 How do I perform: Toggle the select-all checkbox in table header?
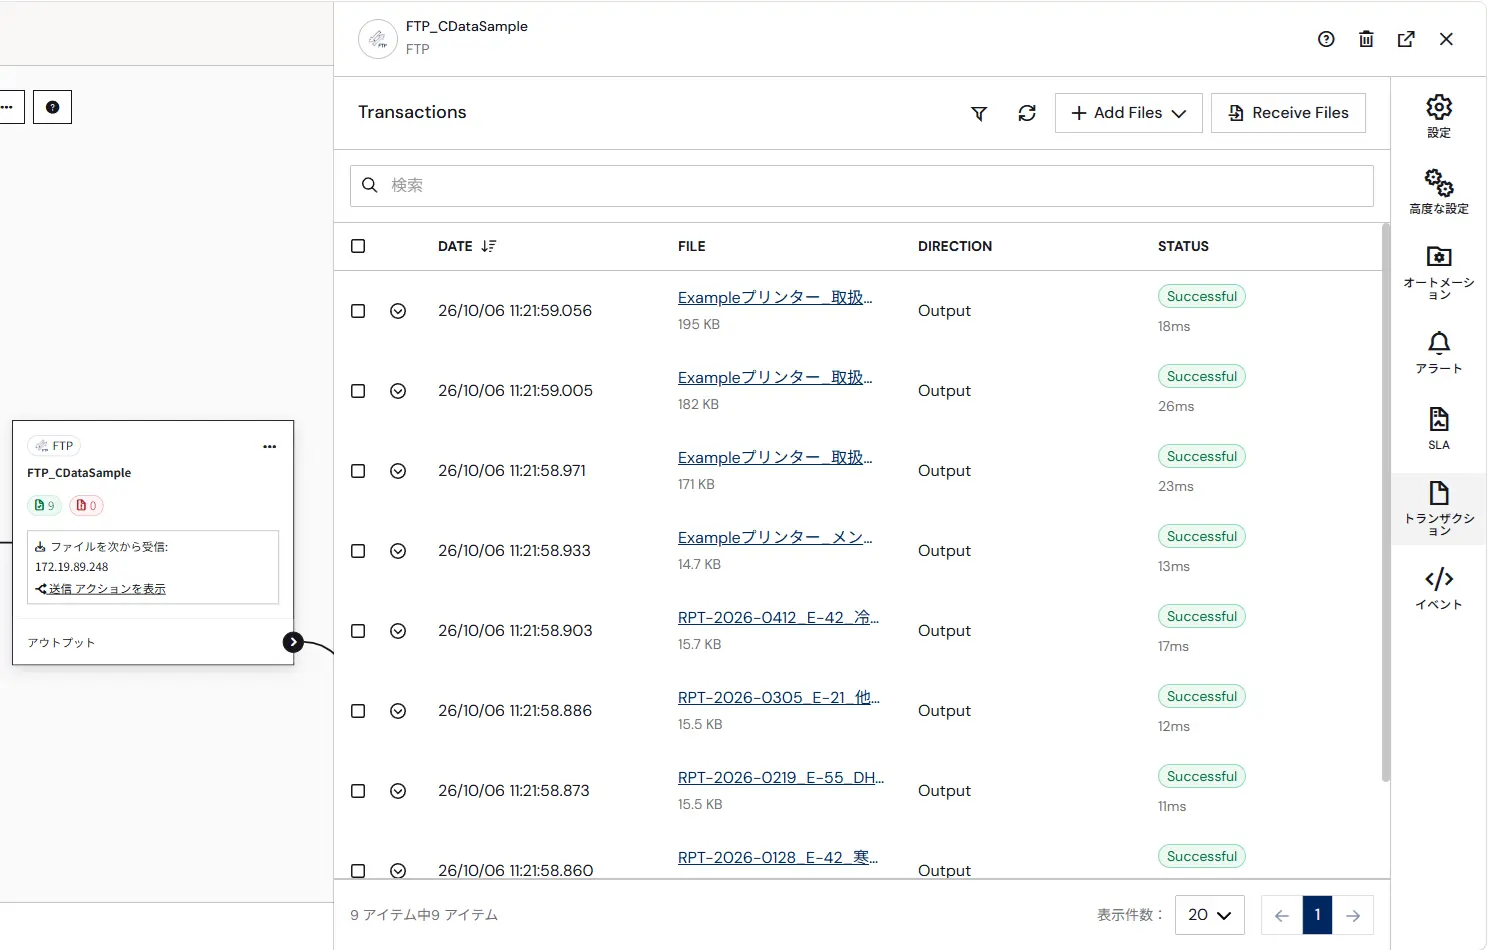(358, 246)
